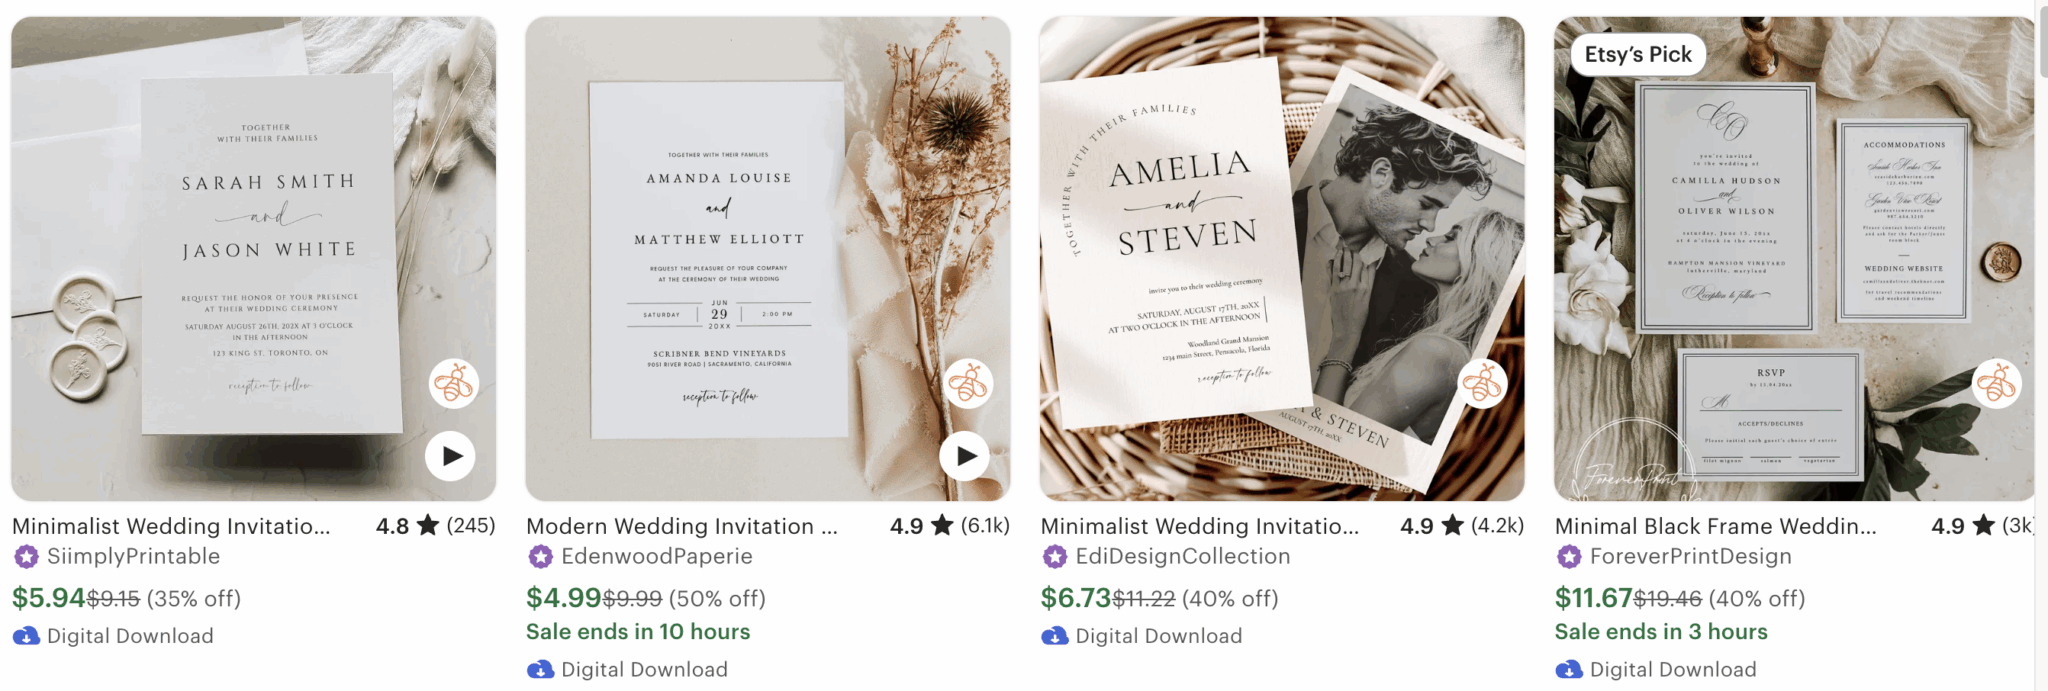Click the 4.8 star rating with 245 reviews
This screenshot has height=691, width=2048.
tap(436, 526)
